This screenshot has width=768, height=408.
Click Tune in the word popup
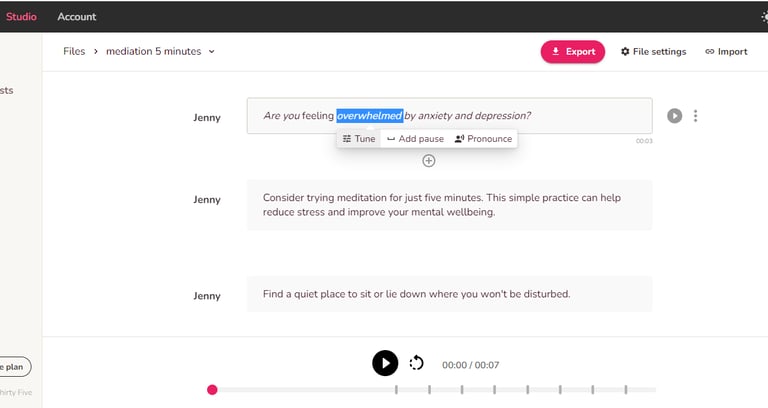point(359,139)
